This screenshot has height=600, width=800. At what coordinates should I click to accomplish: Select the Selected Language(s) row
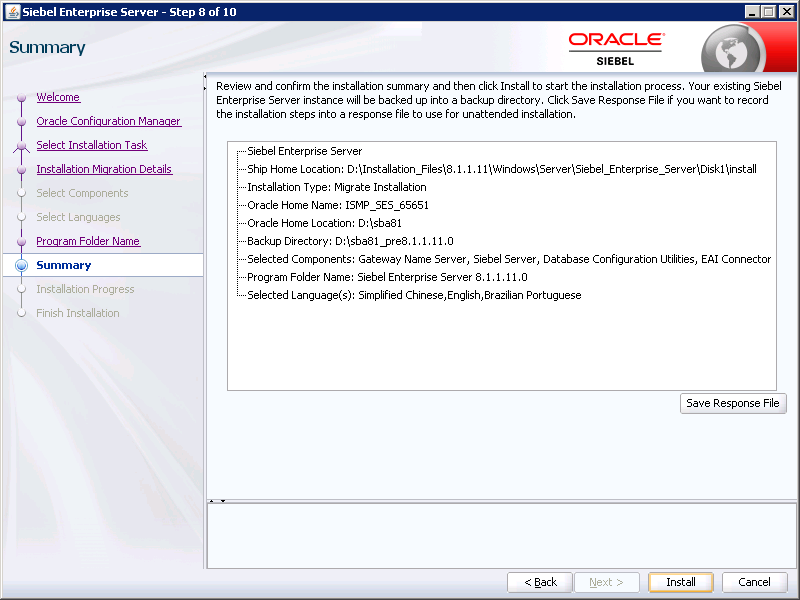(x=414, y=295)
